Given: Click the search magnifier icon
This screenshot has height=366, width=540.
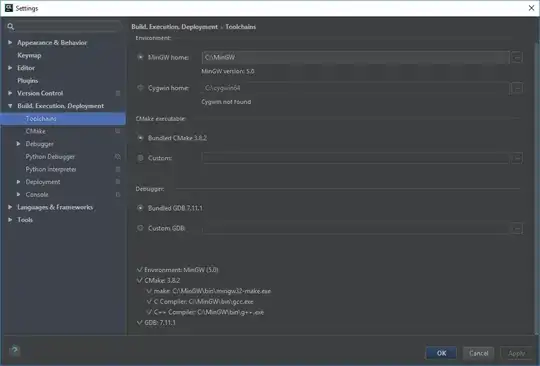Looking at the screenshot, I should (11, 27).
